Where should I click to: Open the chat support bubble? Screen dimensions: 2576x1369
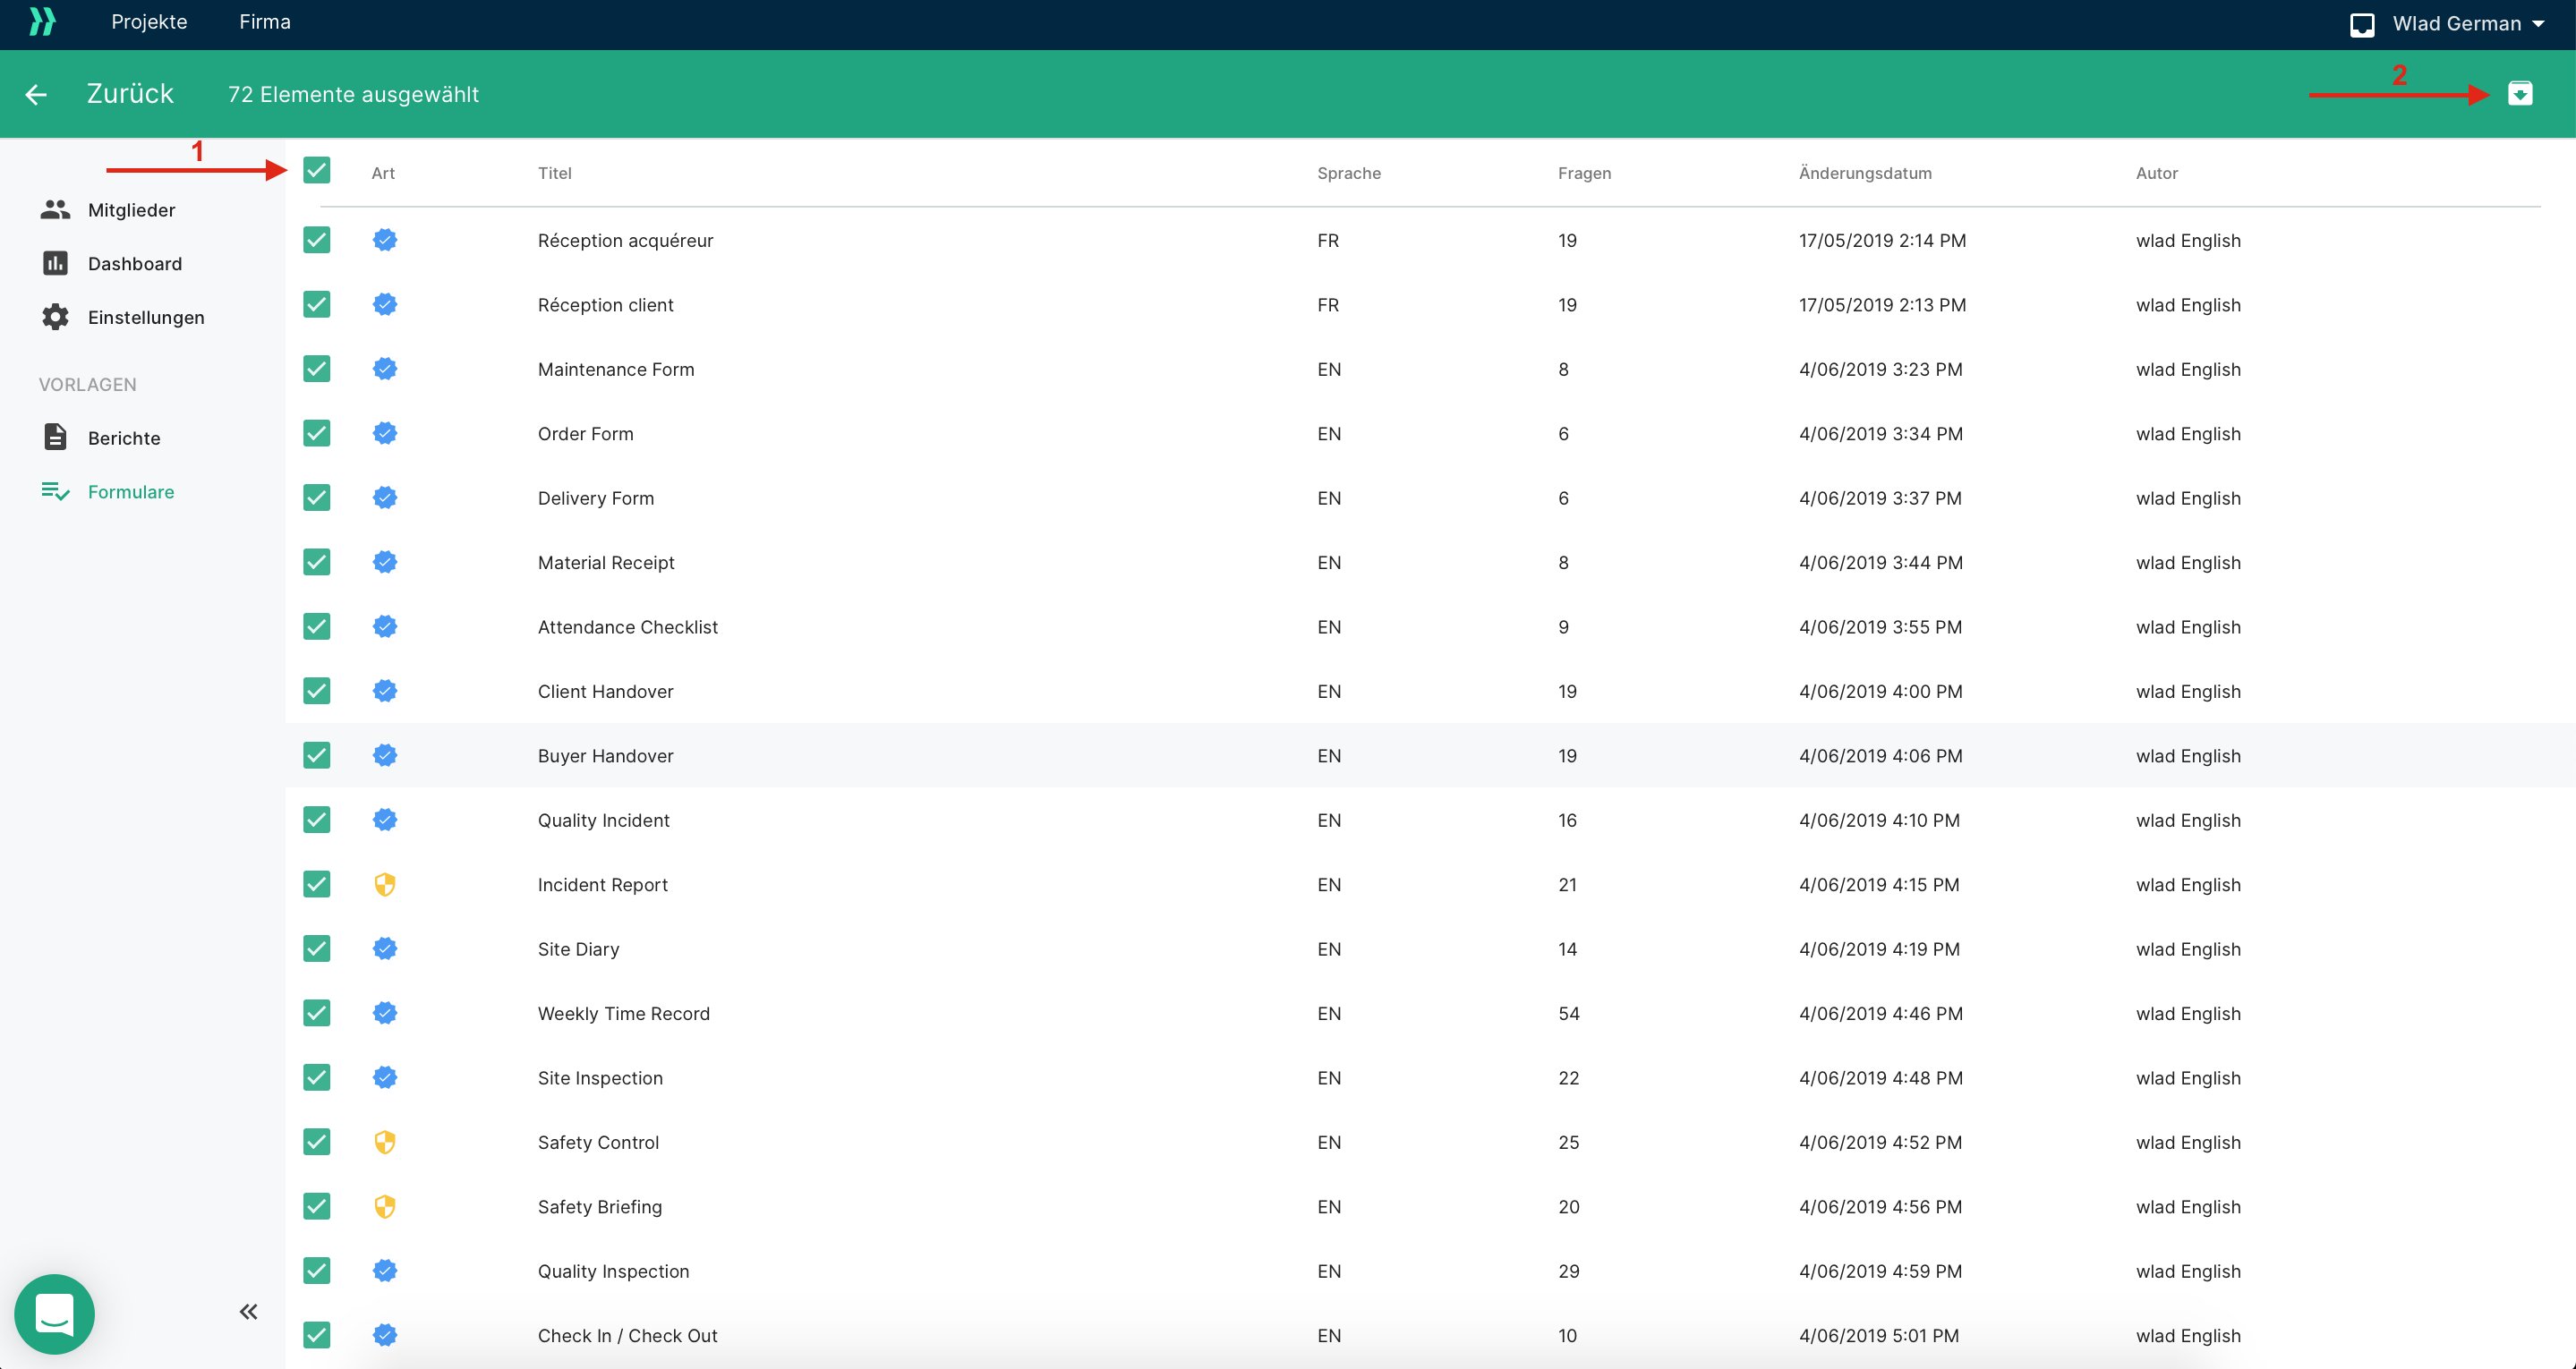(x=55, y=1313)
